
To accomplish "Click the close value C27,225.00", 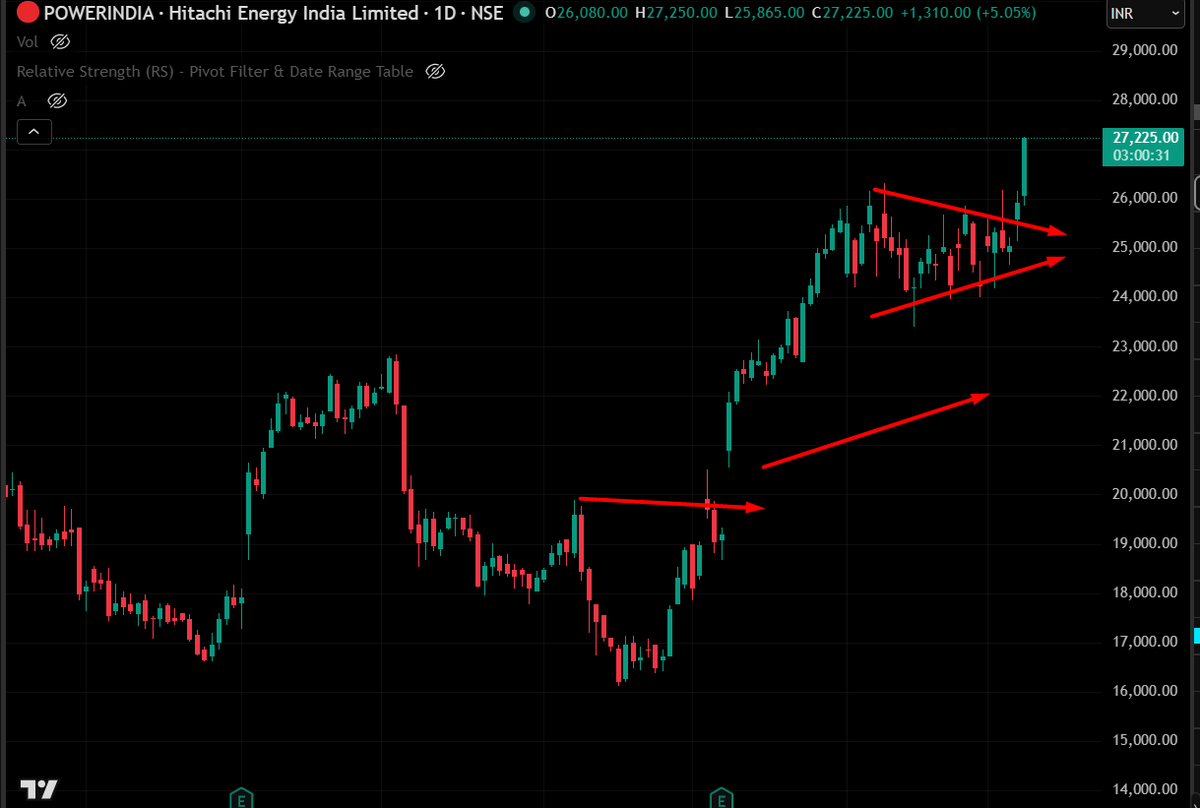I will click(853, 13).
